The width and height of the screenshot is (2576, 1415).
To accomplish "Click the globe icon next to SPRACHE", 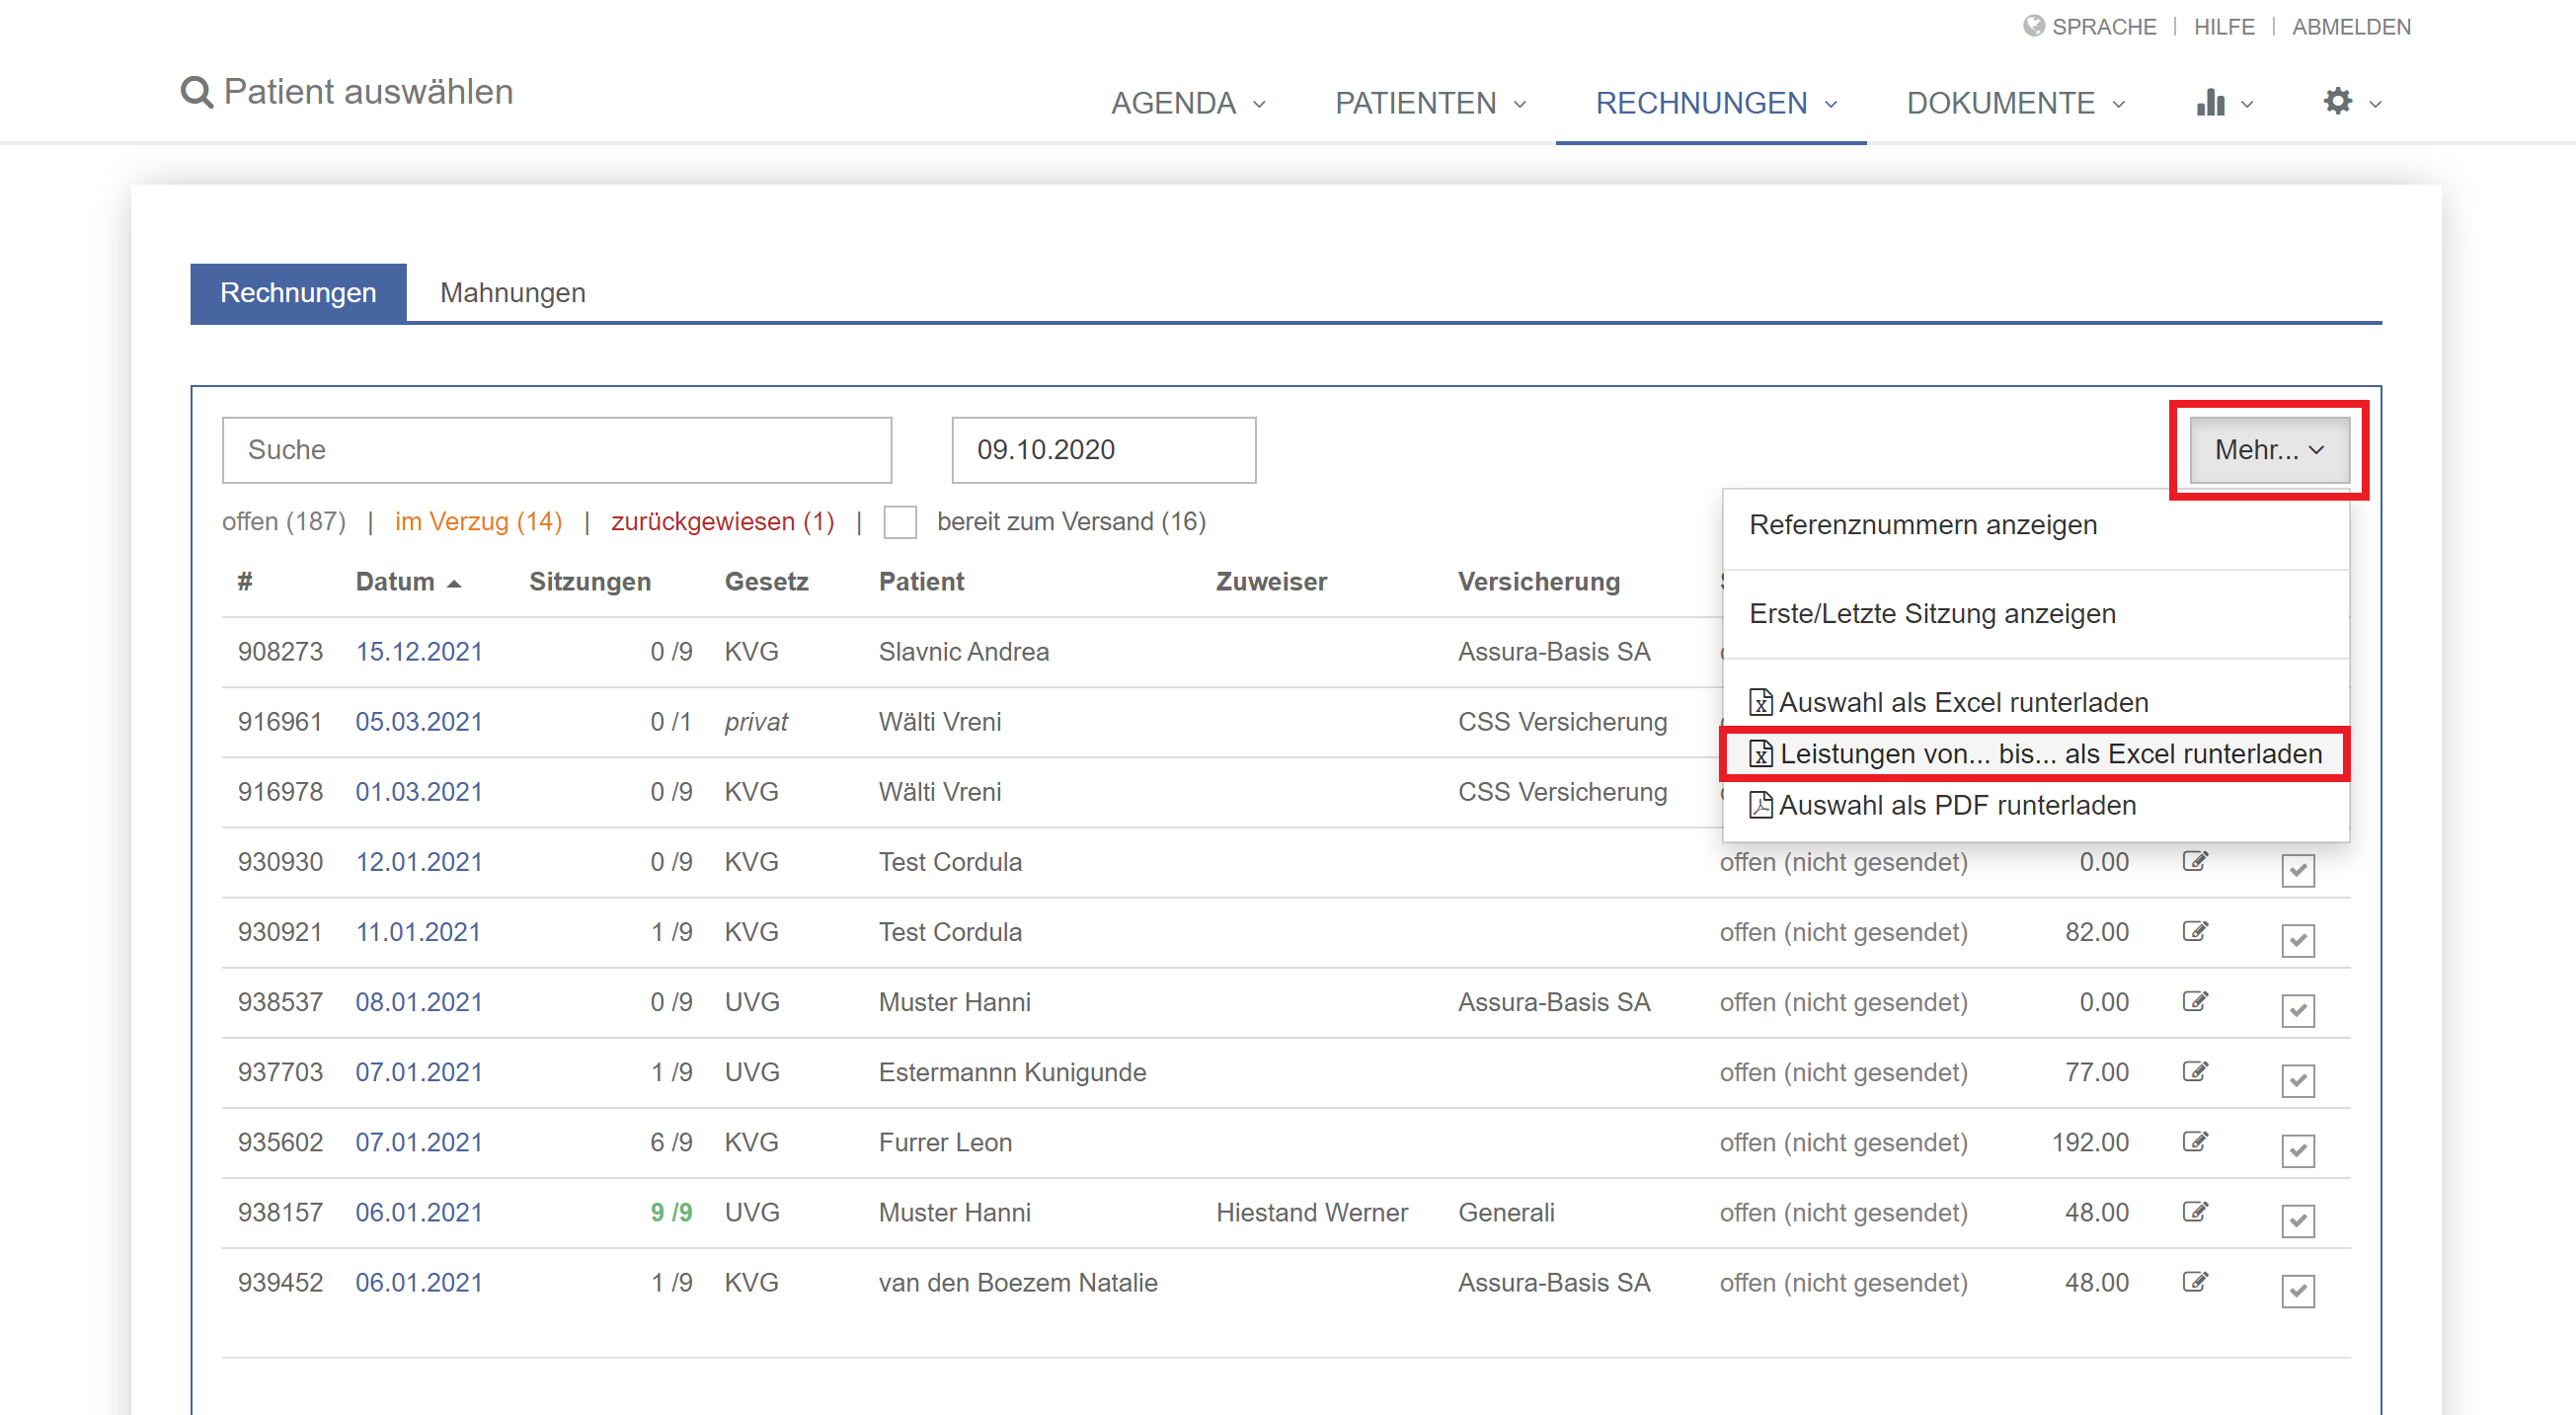I will pos(2033,26).
